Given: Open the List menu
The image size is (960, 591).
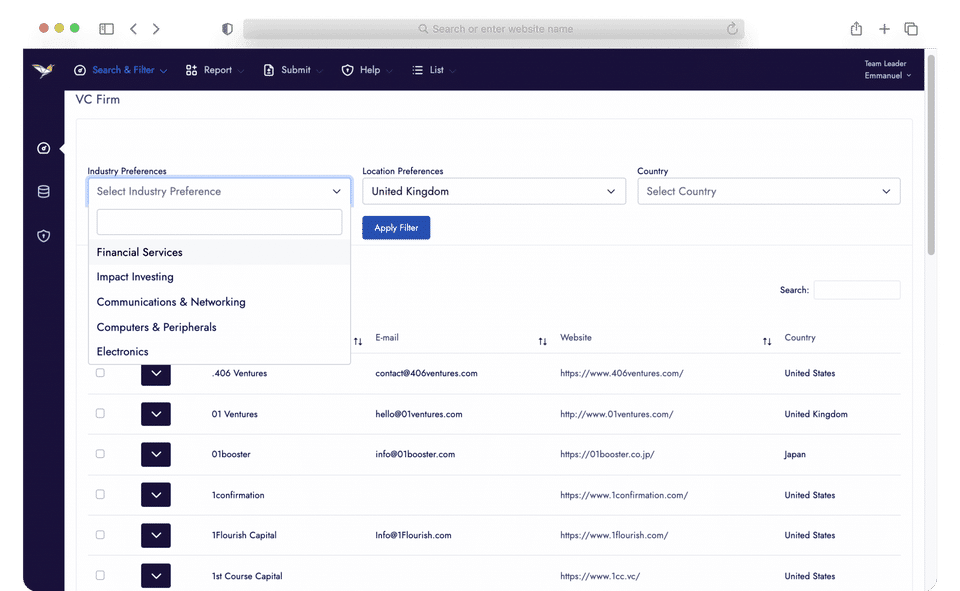Looking at the screenshot, I should [x=434, y=70].
